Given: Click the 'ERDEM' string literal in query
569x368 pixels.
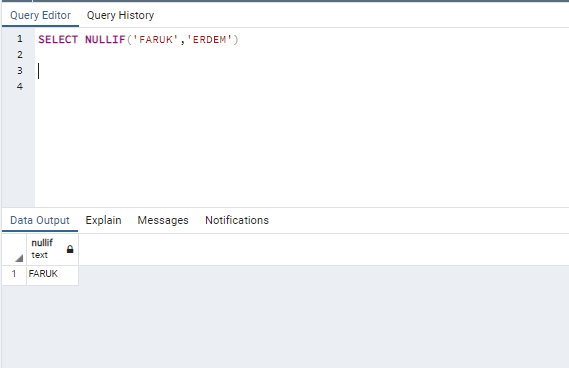Looking at the screenshot, I should pos(209,40).
